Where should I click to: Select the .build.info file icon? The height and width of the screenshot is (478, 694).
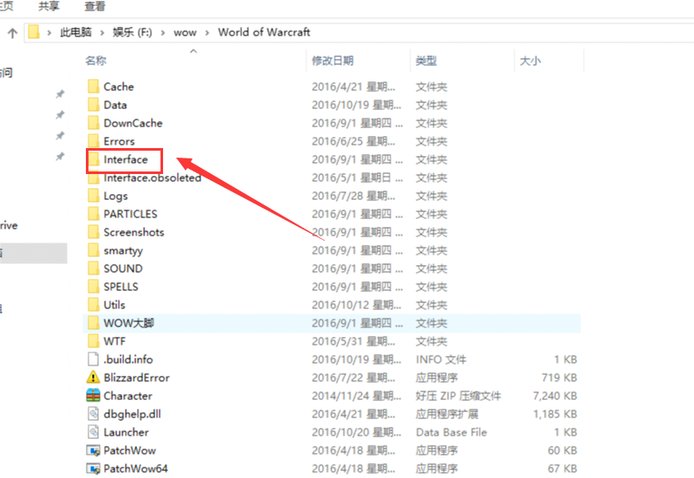coord(93,359)
